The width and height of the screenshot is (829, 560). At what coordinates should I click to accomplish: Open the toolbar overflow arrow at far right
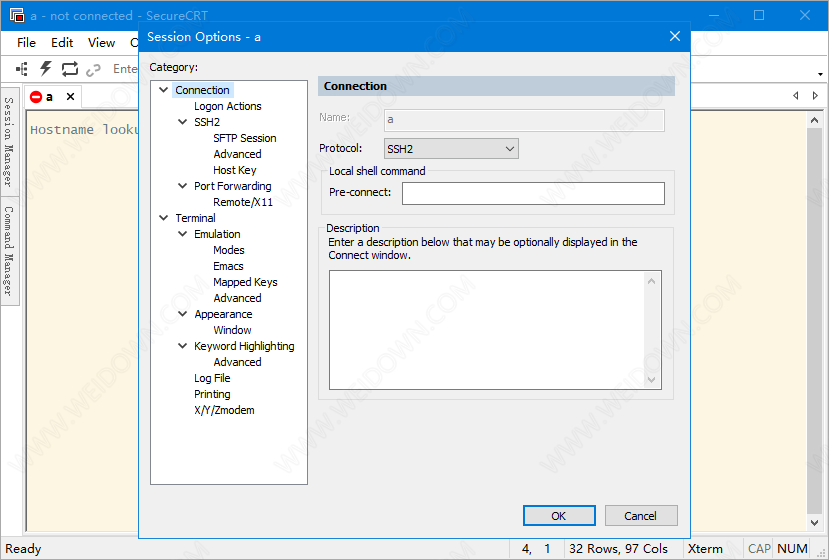[820, 74]
